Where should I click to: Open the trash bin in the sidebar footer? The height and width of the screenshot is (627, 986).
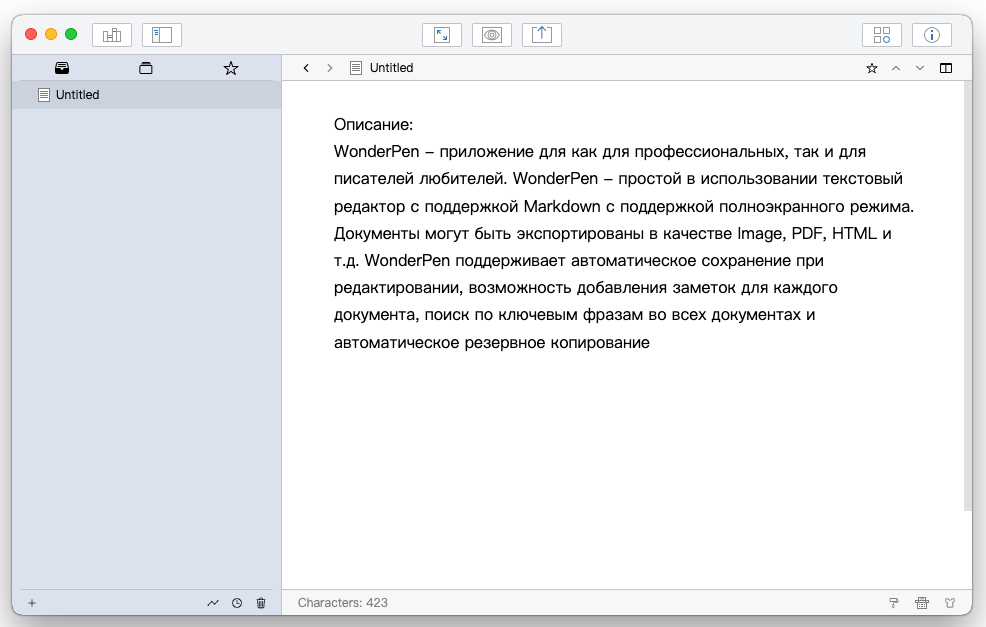point(261,603)
